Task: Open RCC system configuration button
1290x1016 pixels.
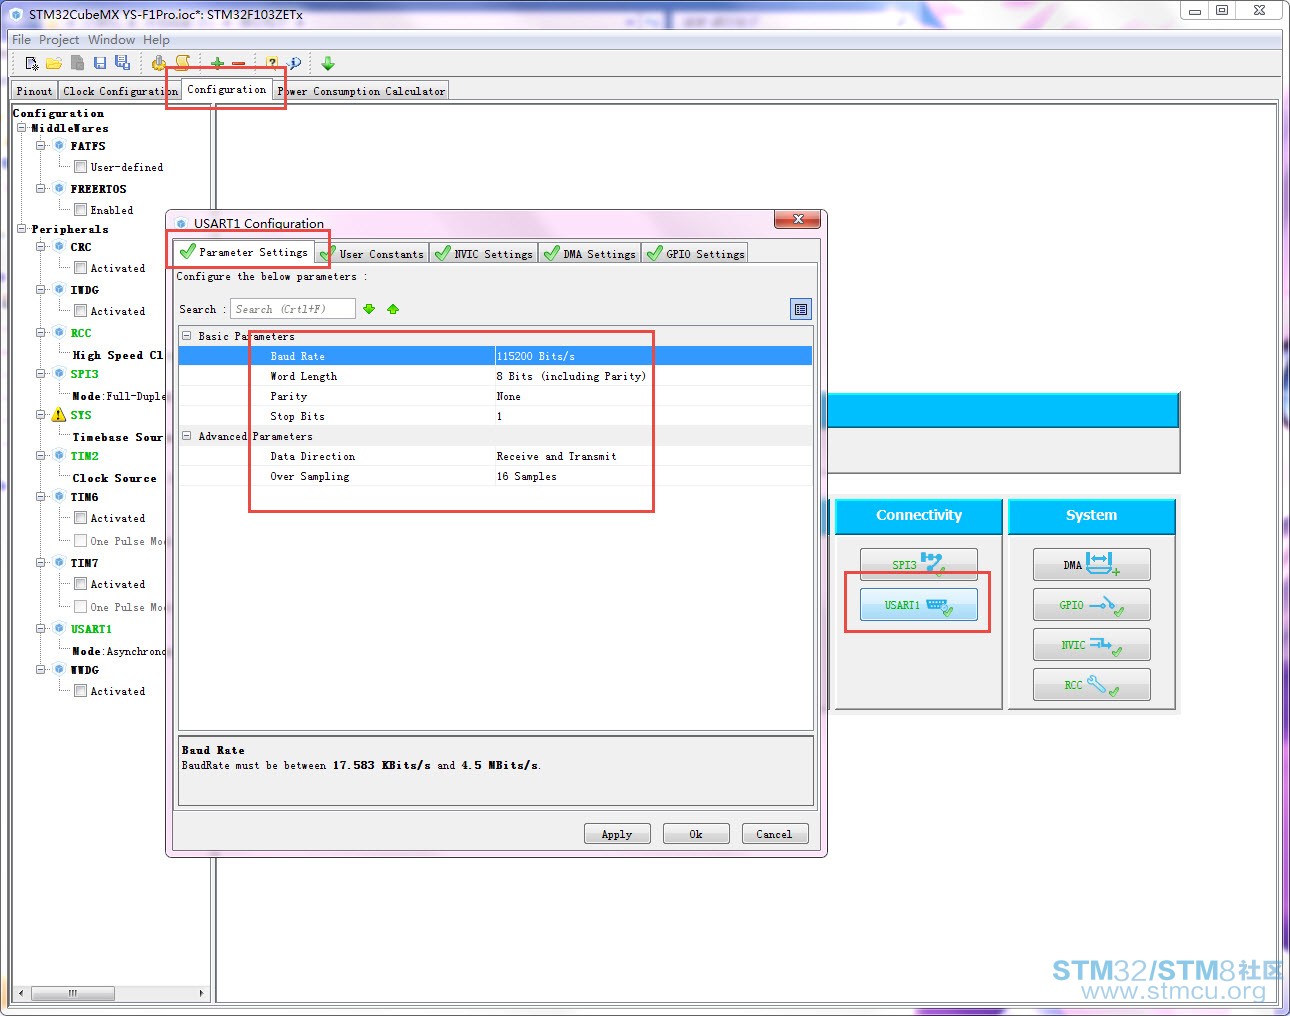Action: pos(1091,684)
